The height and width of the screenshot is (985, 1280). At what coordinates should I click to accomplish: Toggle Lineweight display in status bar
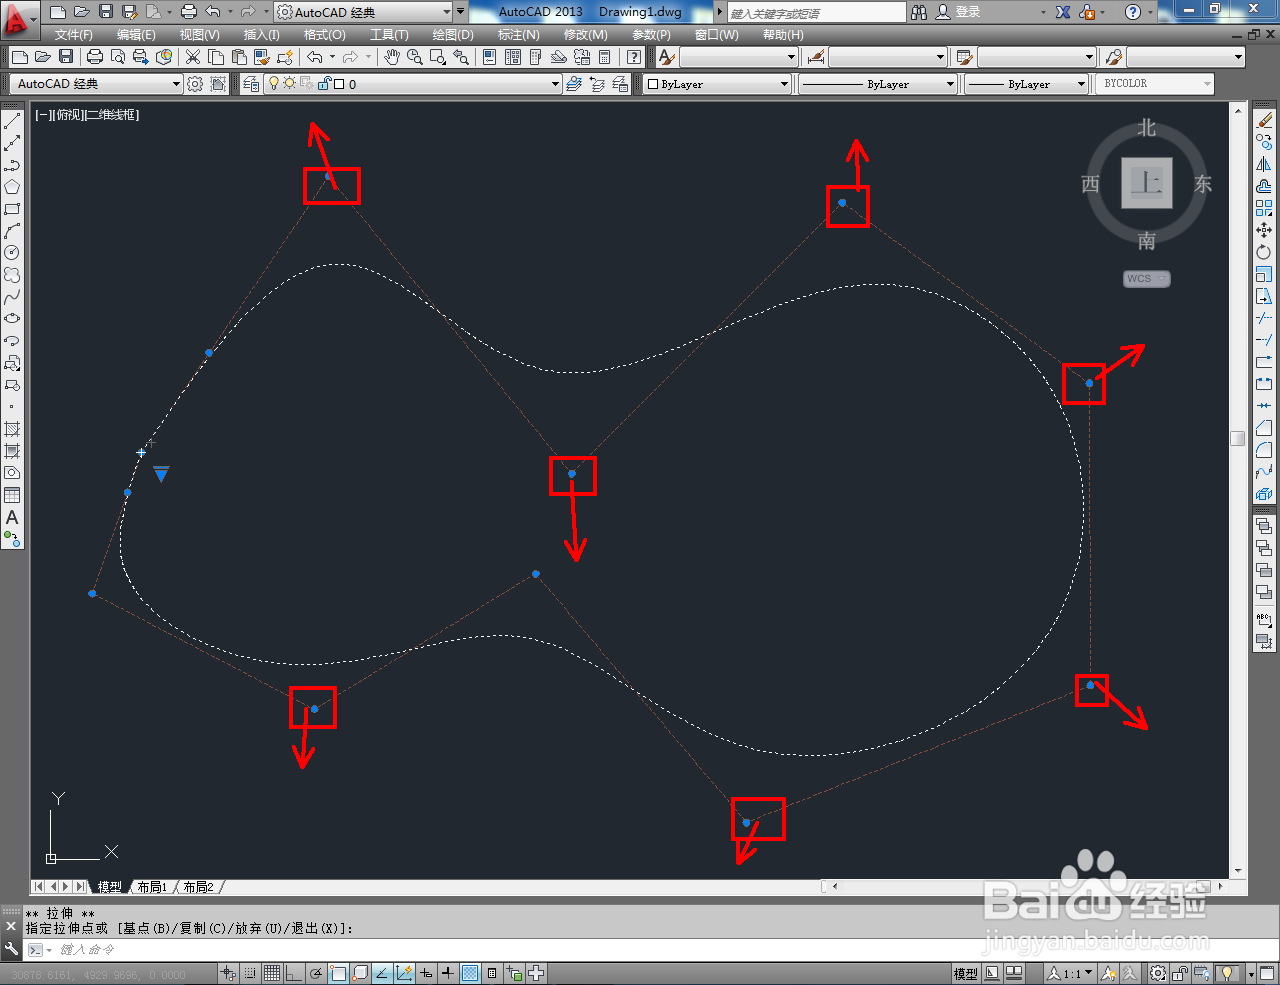click(448, 973)
